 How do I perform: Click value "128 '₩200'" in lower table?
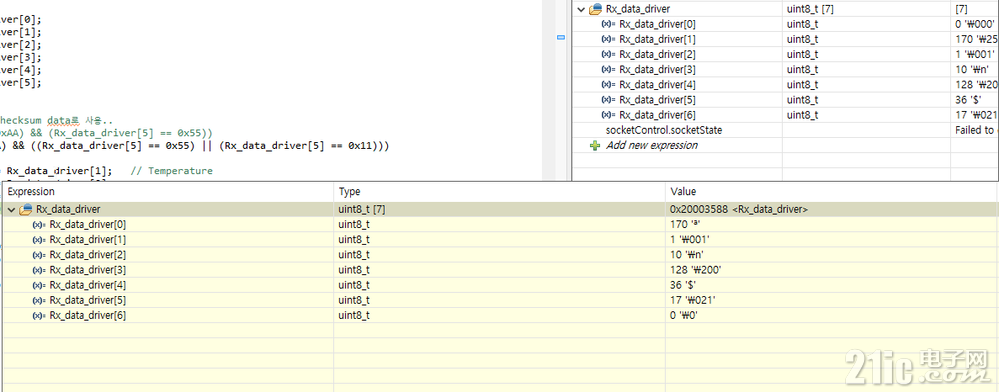695,270
